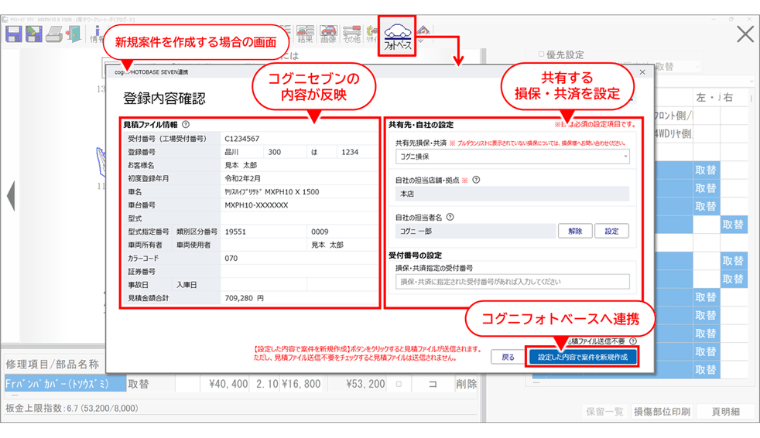
Task: Click the リサイクル parts toolbar icon
Action: (x=372, y=34)
